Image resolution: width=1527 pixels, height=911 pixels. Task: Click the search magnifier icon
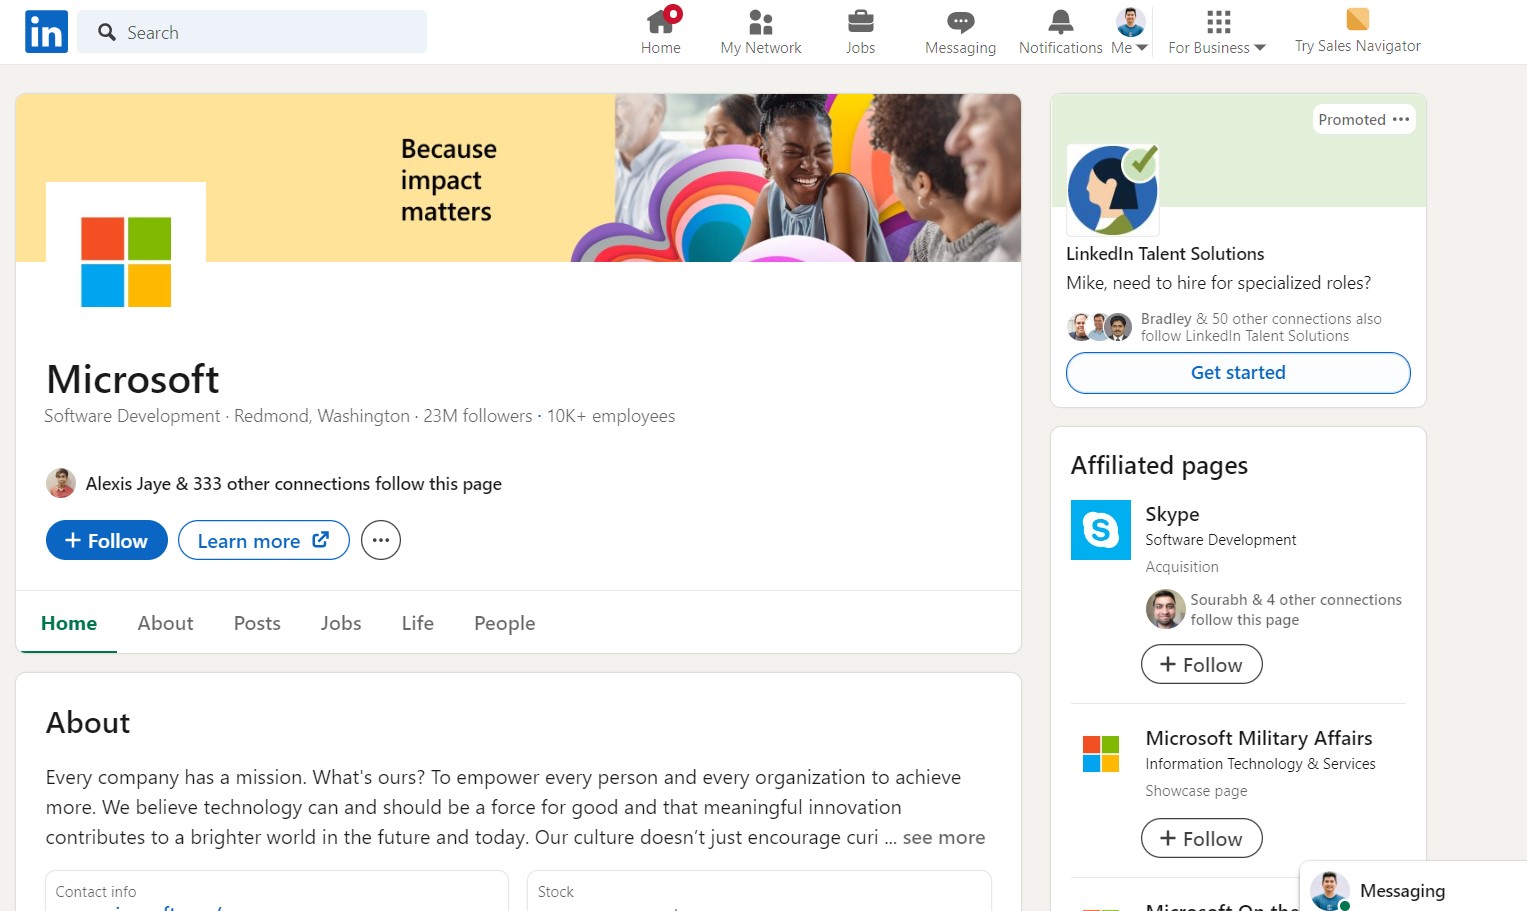coord(107,32)
